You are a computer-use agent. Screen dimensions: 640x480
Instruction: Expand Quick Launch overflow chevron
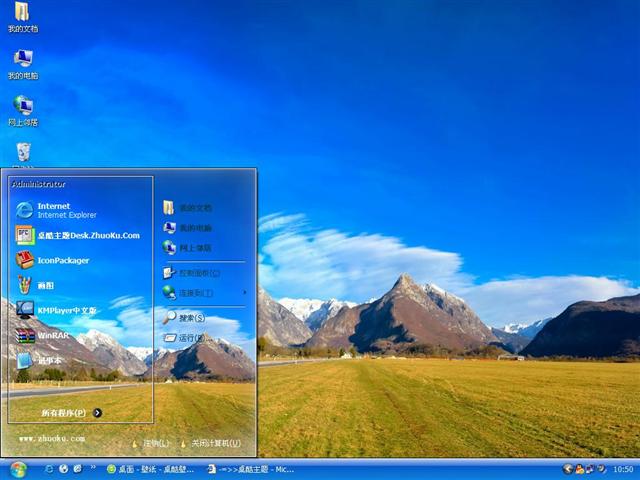[x=93, y=467]
